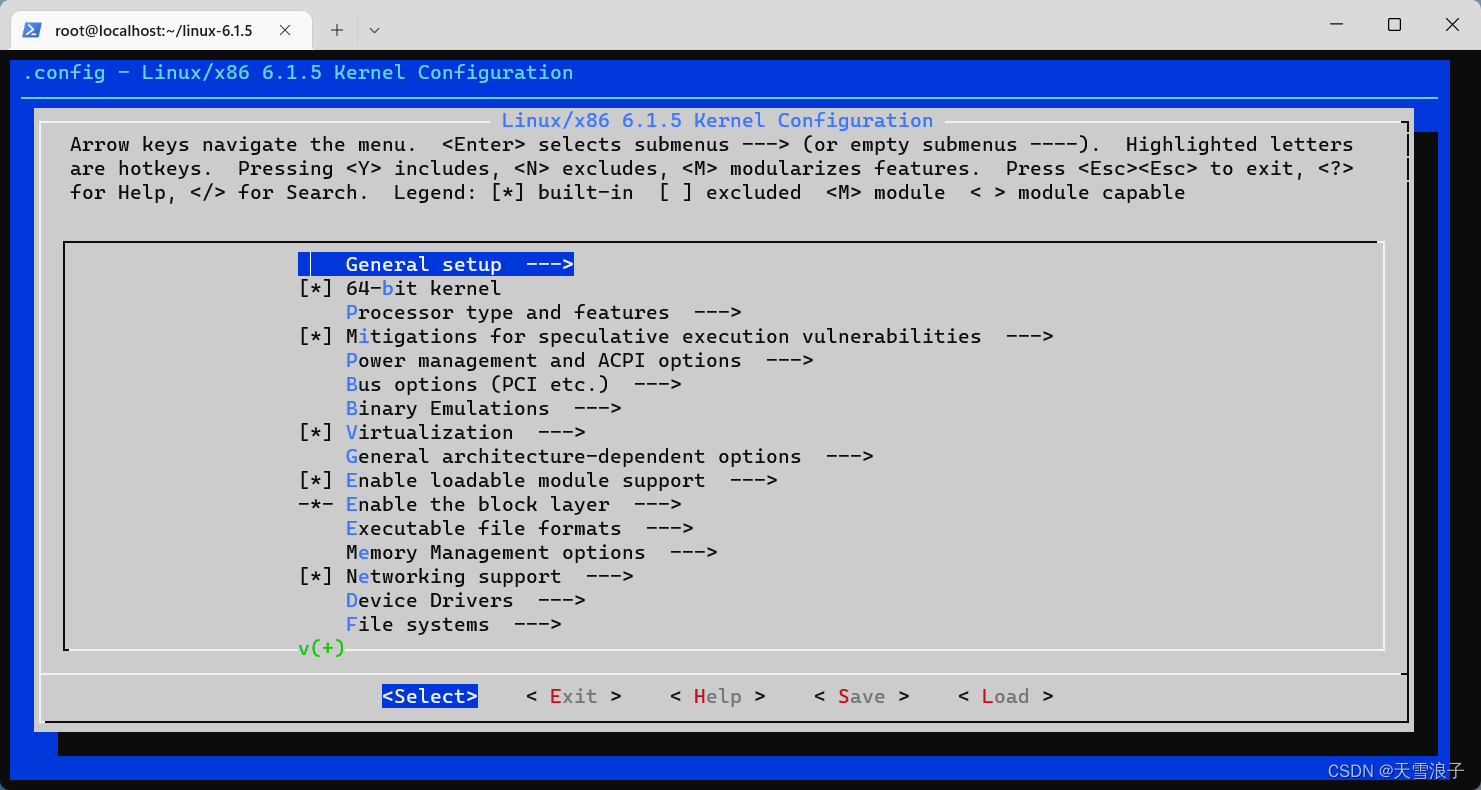Image resolution: width=1481 pixels, height=790 pixels.
Task: Click the "< > module capable" legend text
Action: pos(1077,192)
